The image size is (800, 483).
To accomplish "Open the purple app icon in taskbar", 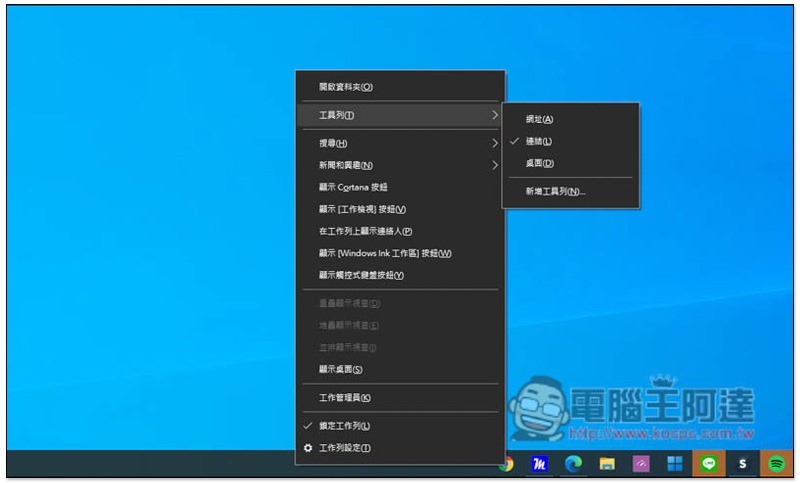I will coord(641,464).
